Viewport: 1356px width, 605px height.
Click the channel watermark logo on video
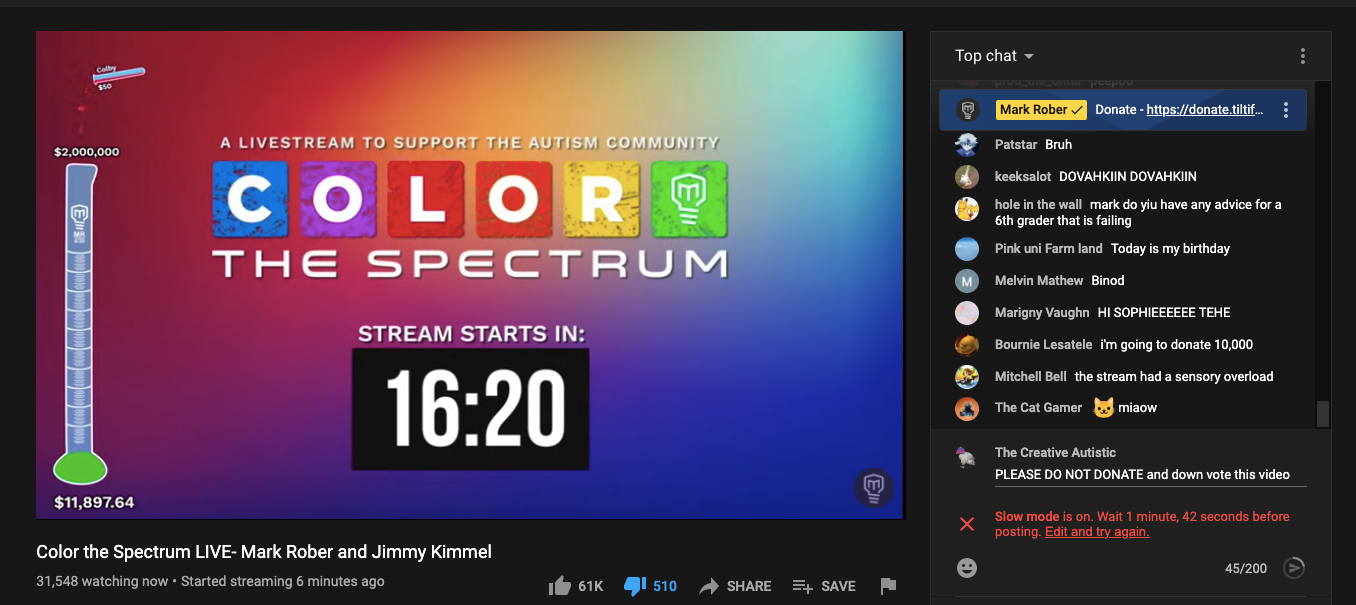(873, 487)
